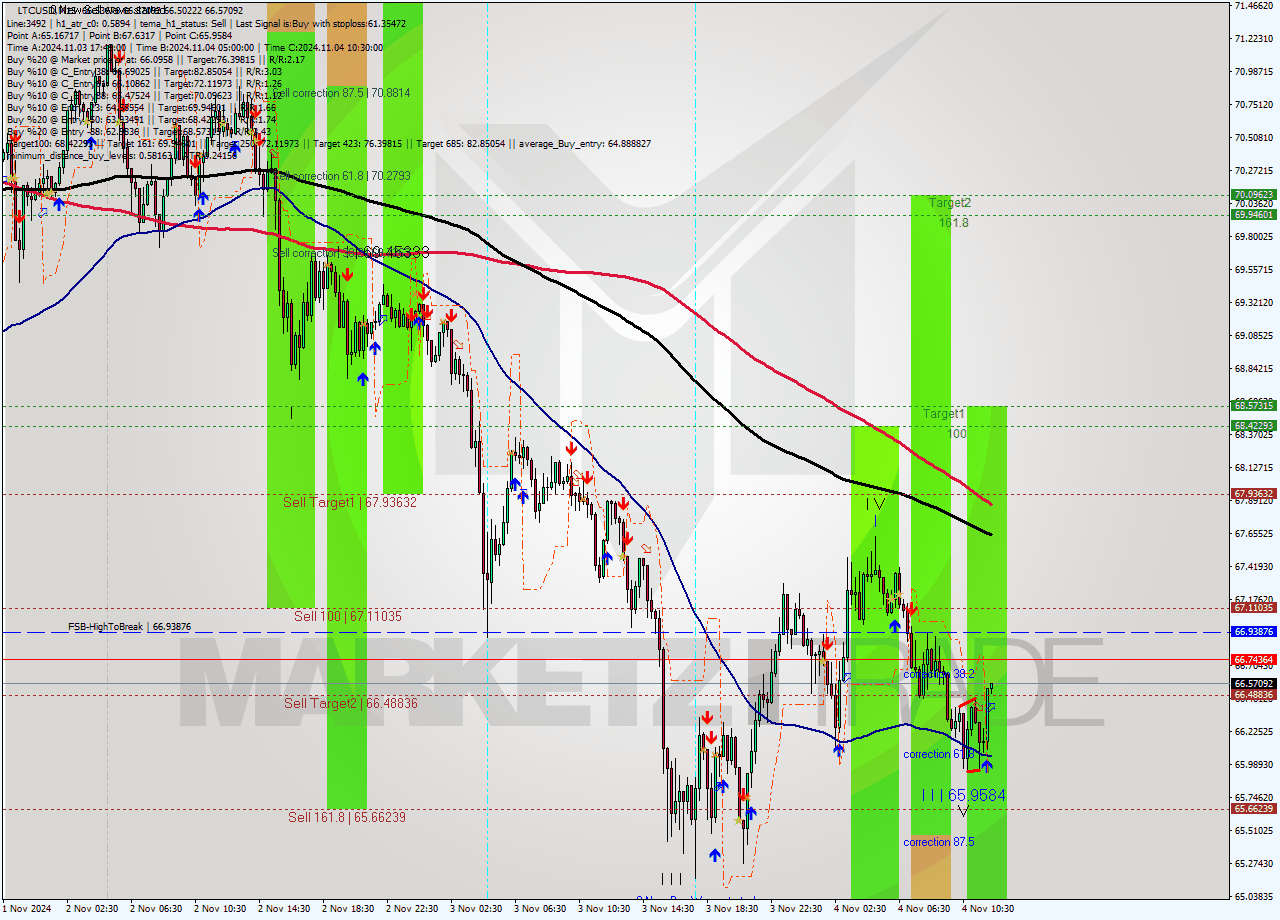Image resolution: width=1280 pixels, height=920 pixels.
Task: Click the FSB-HighToBreak 66.93876 line label
Action: [129, 627]
